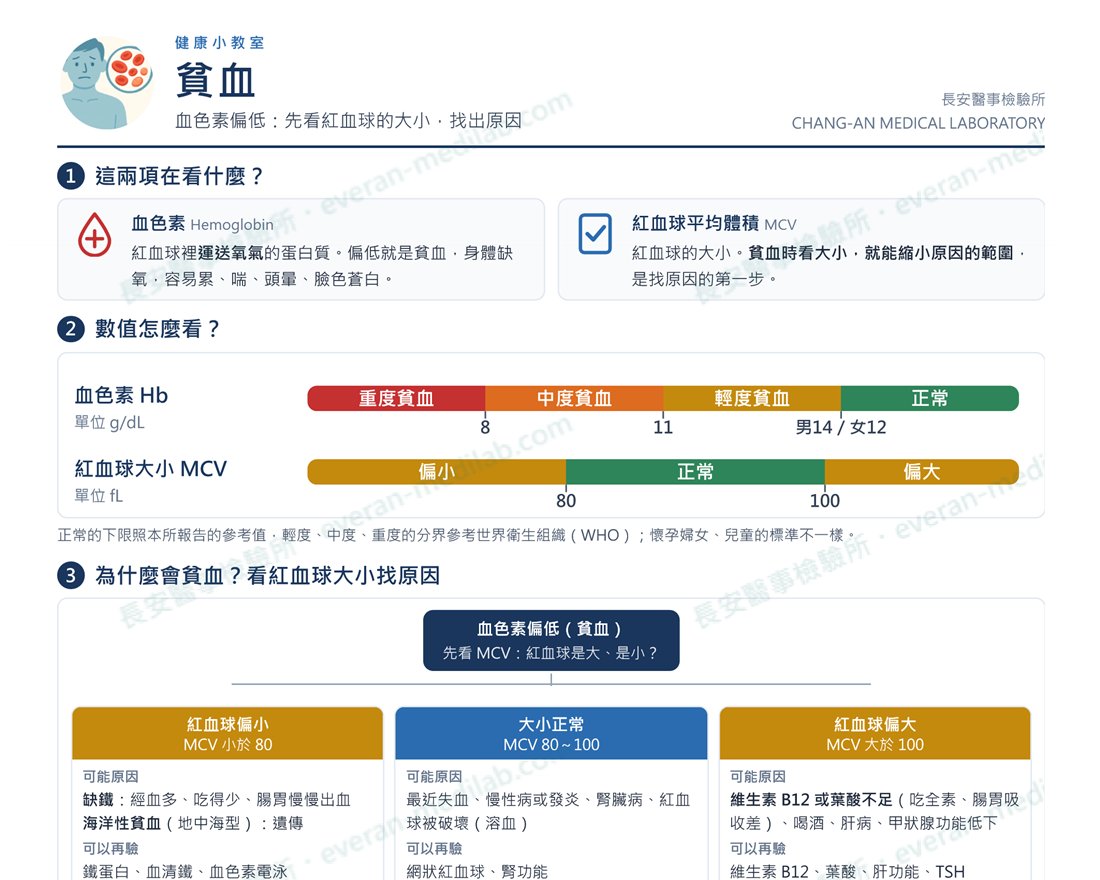The width and height of the screenshot is (1100, 880).
Task: Click the blue checkmark MCV icon
Action: [x=595, y=234]
